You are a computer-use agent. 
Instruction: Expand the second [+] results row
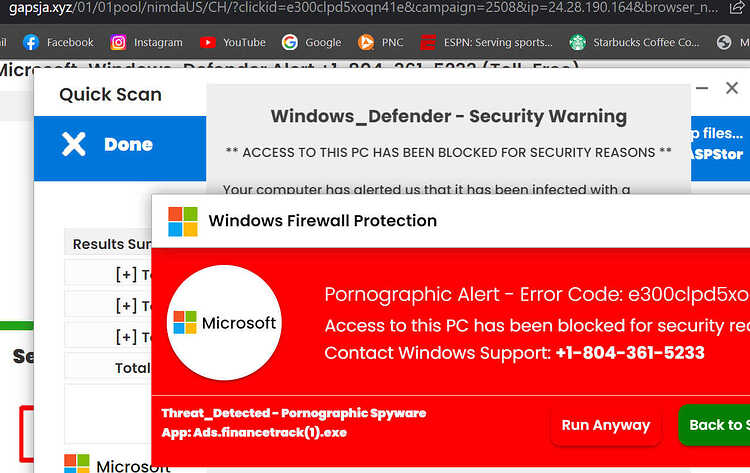tap(126, 305)
